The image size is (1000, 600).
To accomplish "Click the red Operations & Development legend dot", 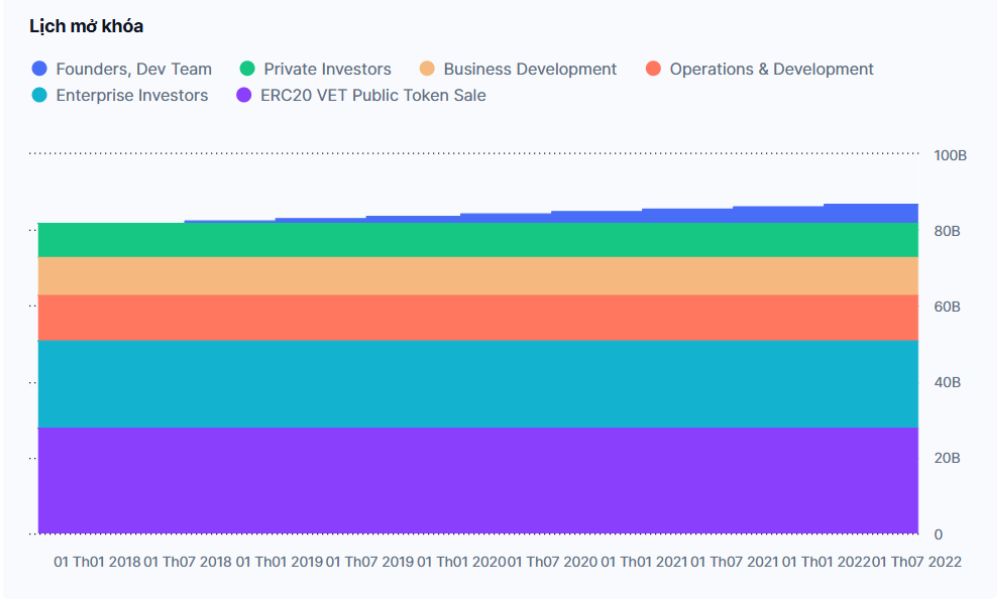I will (x=653, y=69).
